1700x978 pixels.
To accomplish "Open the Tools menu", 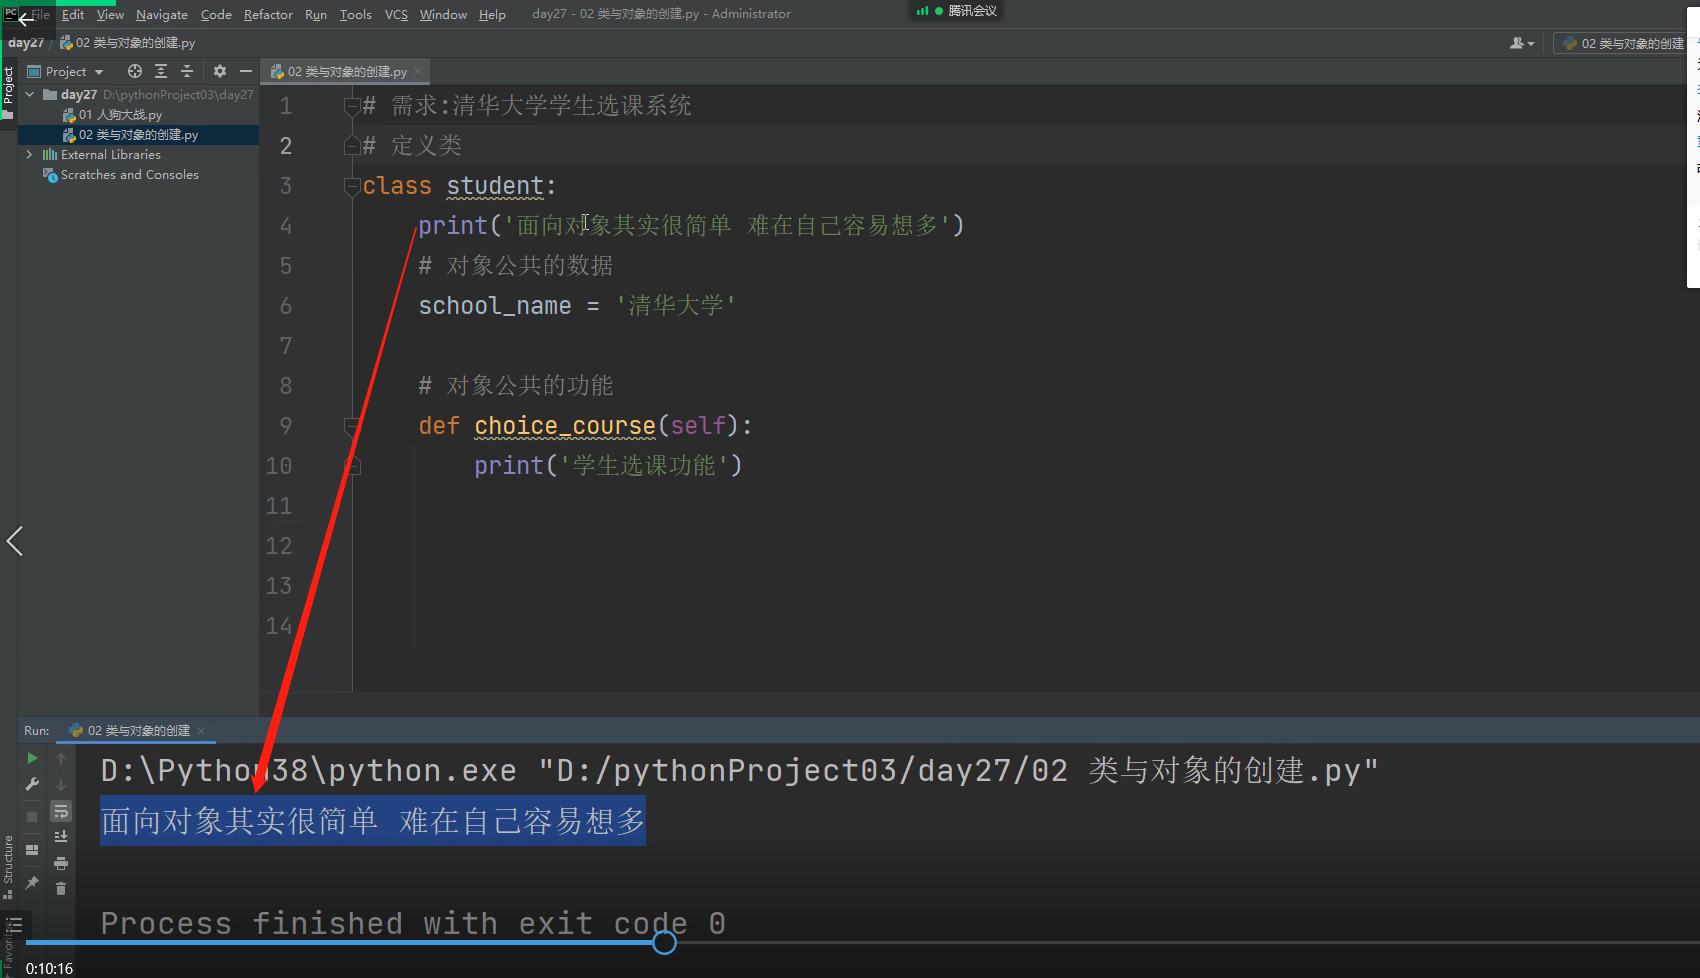I will 355,14.
